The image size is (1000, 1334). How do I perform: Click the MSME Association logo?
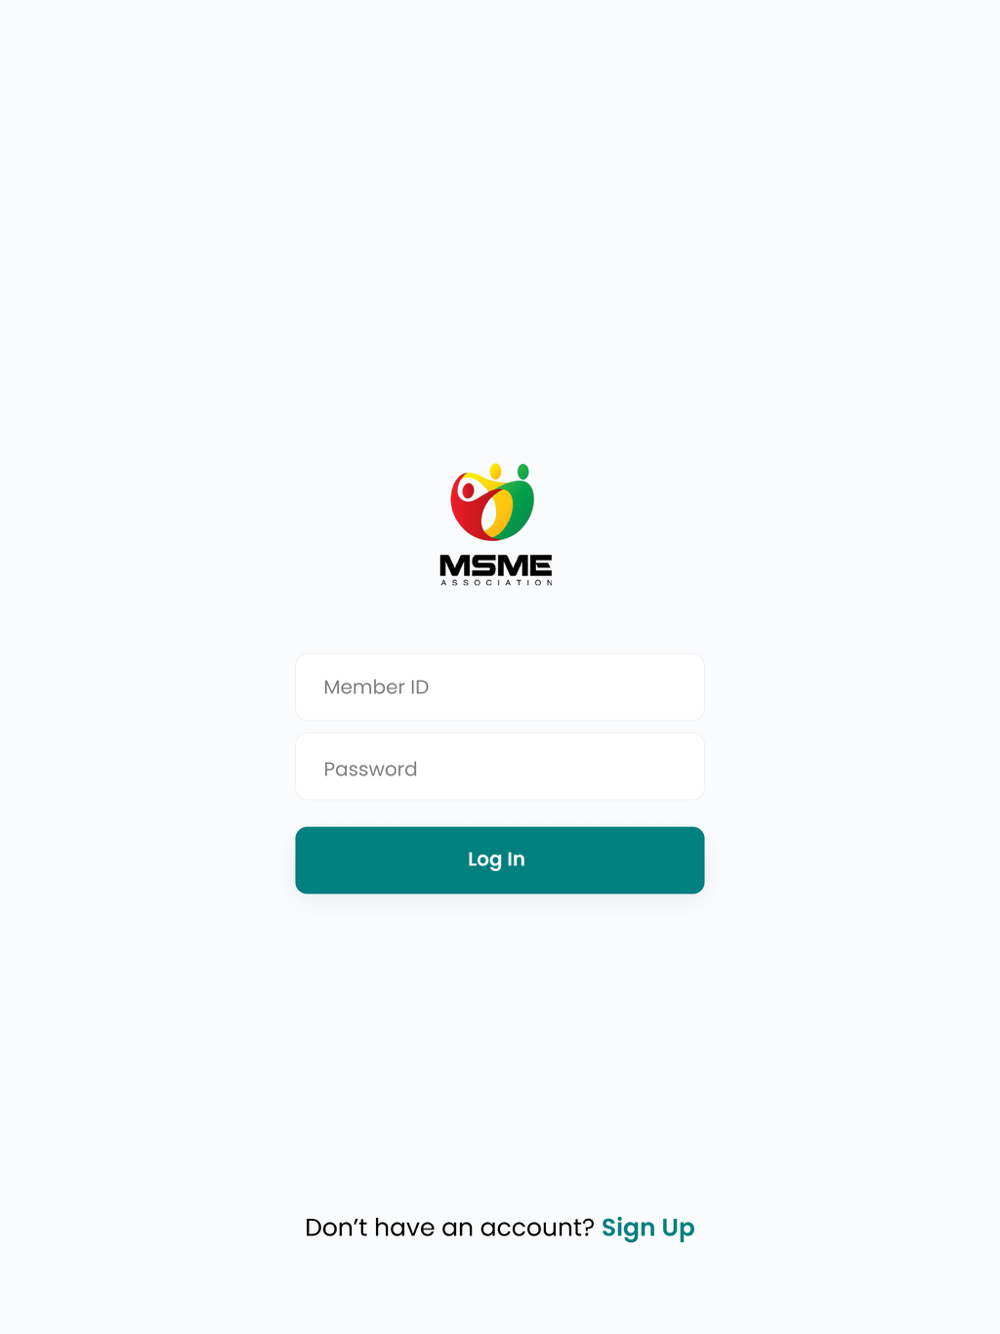pos(496,524)
